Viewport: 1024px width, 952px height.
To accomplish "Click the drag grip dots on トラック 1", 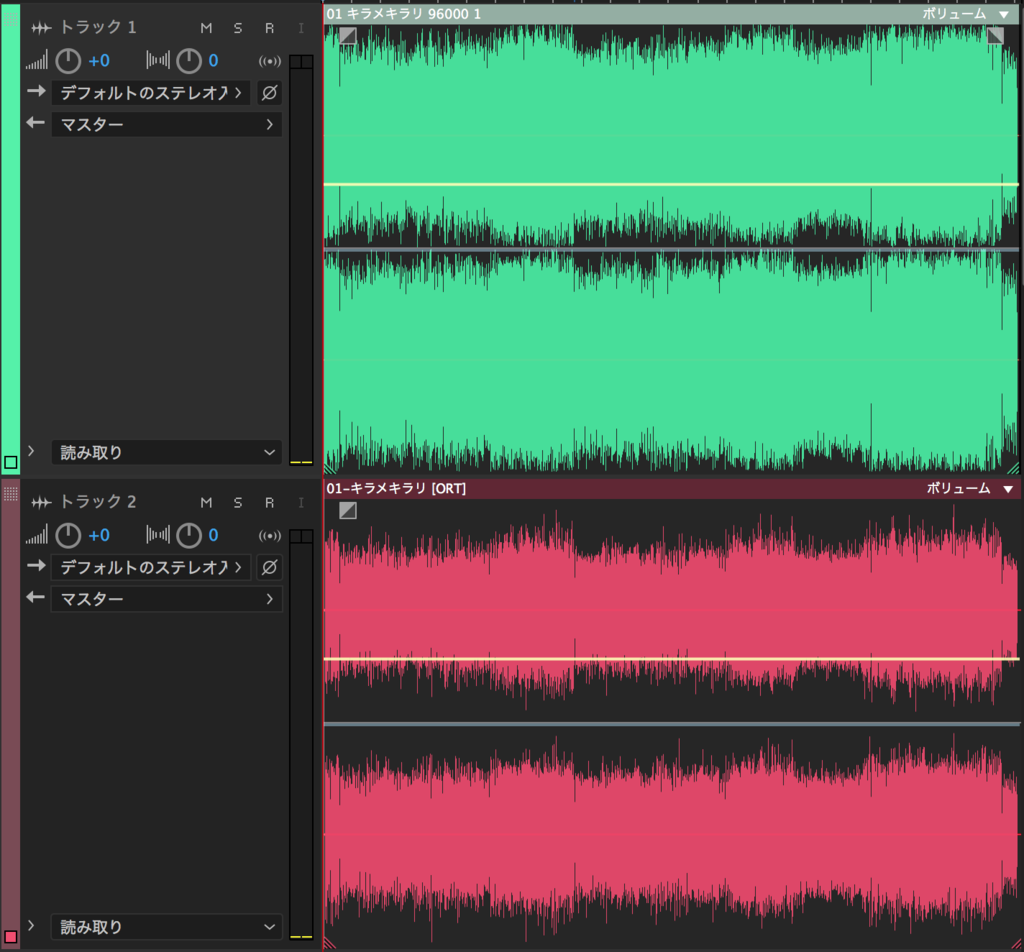I will 10,18.
